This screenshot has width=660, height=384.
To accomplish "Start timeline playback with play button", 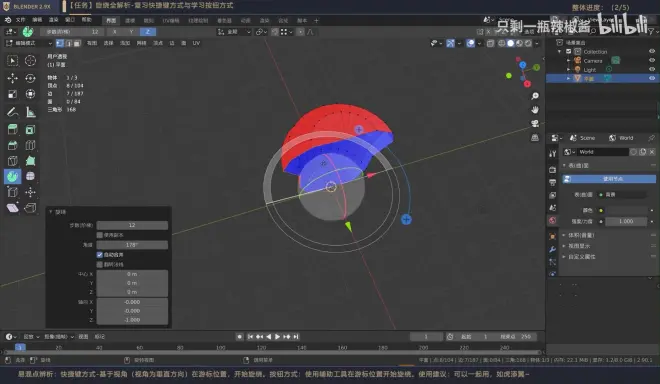I will tap(277, 336).
